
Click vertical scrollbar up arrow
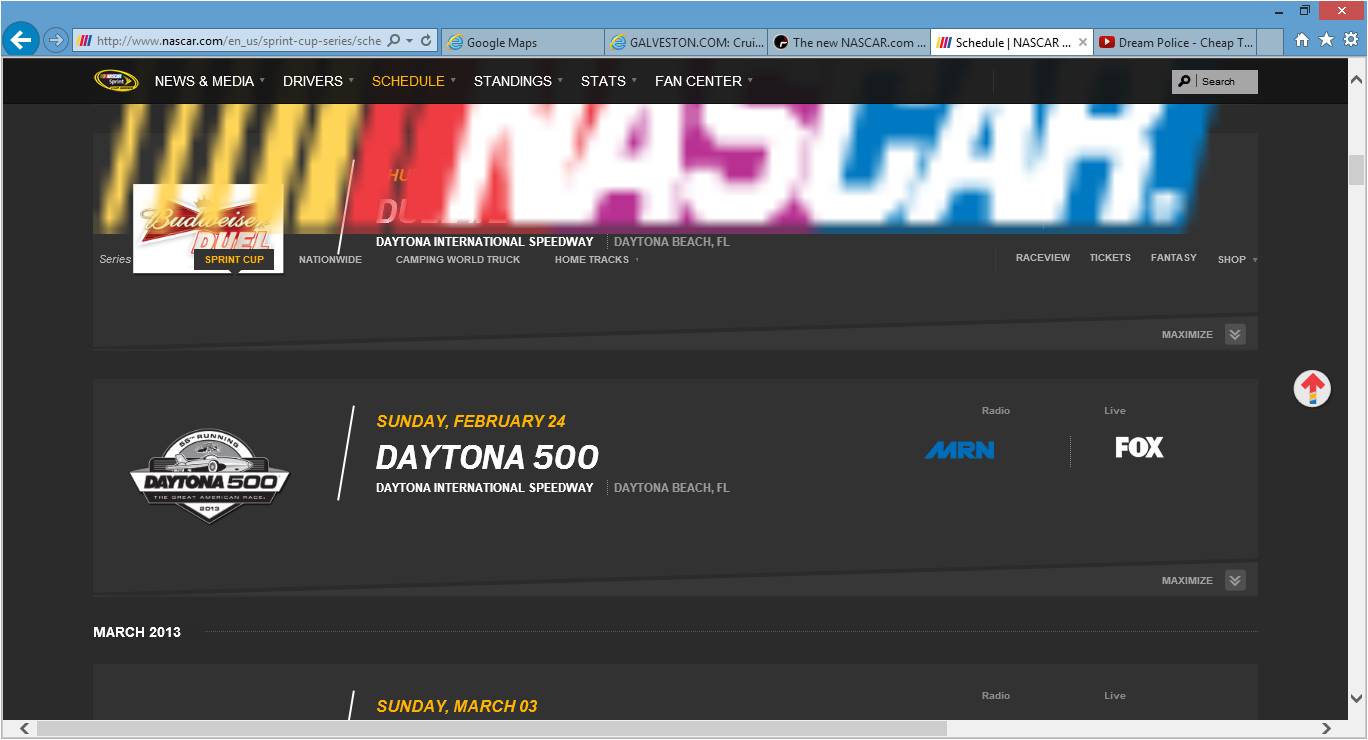point(1356,79)
